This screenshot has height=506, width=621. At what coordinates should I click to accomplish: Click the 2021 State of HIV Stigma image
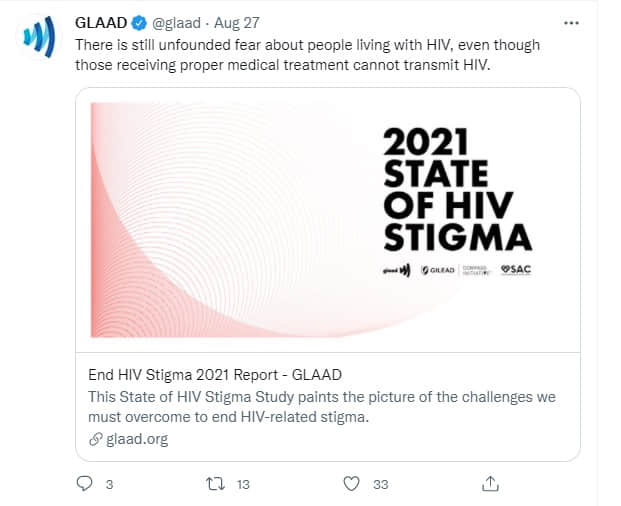tap(328, 220)
